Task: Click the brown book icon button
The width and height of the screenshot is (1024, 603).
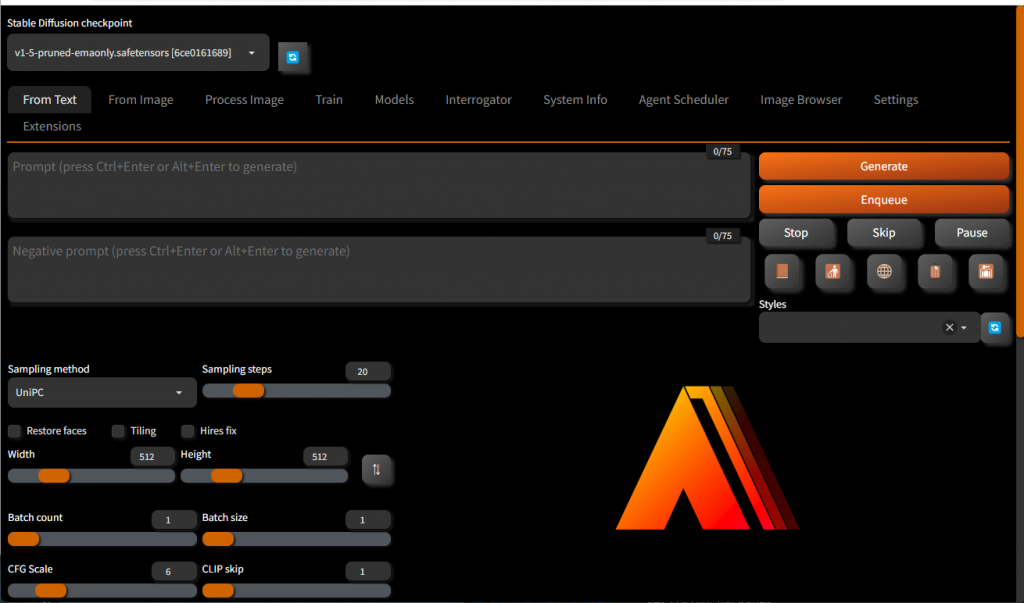Action: [782, 271]
